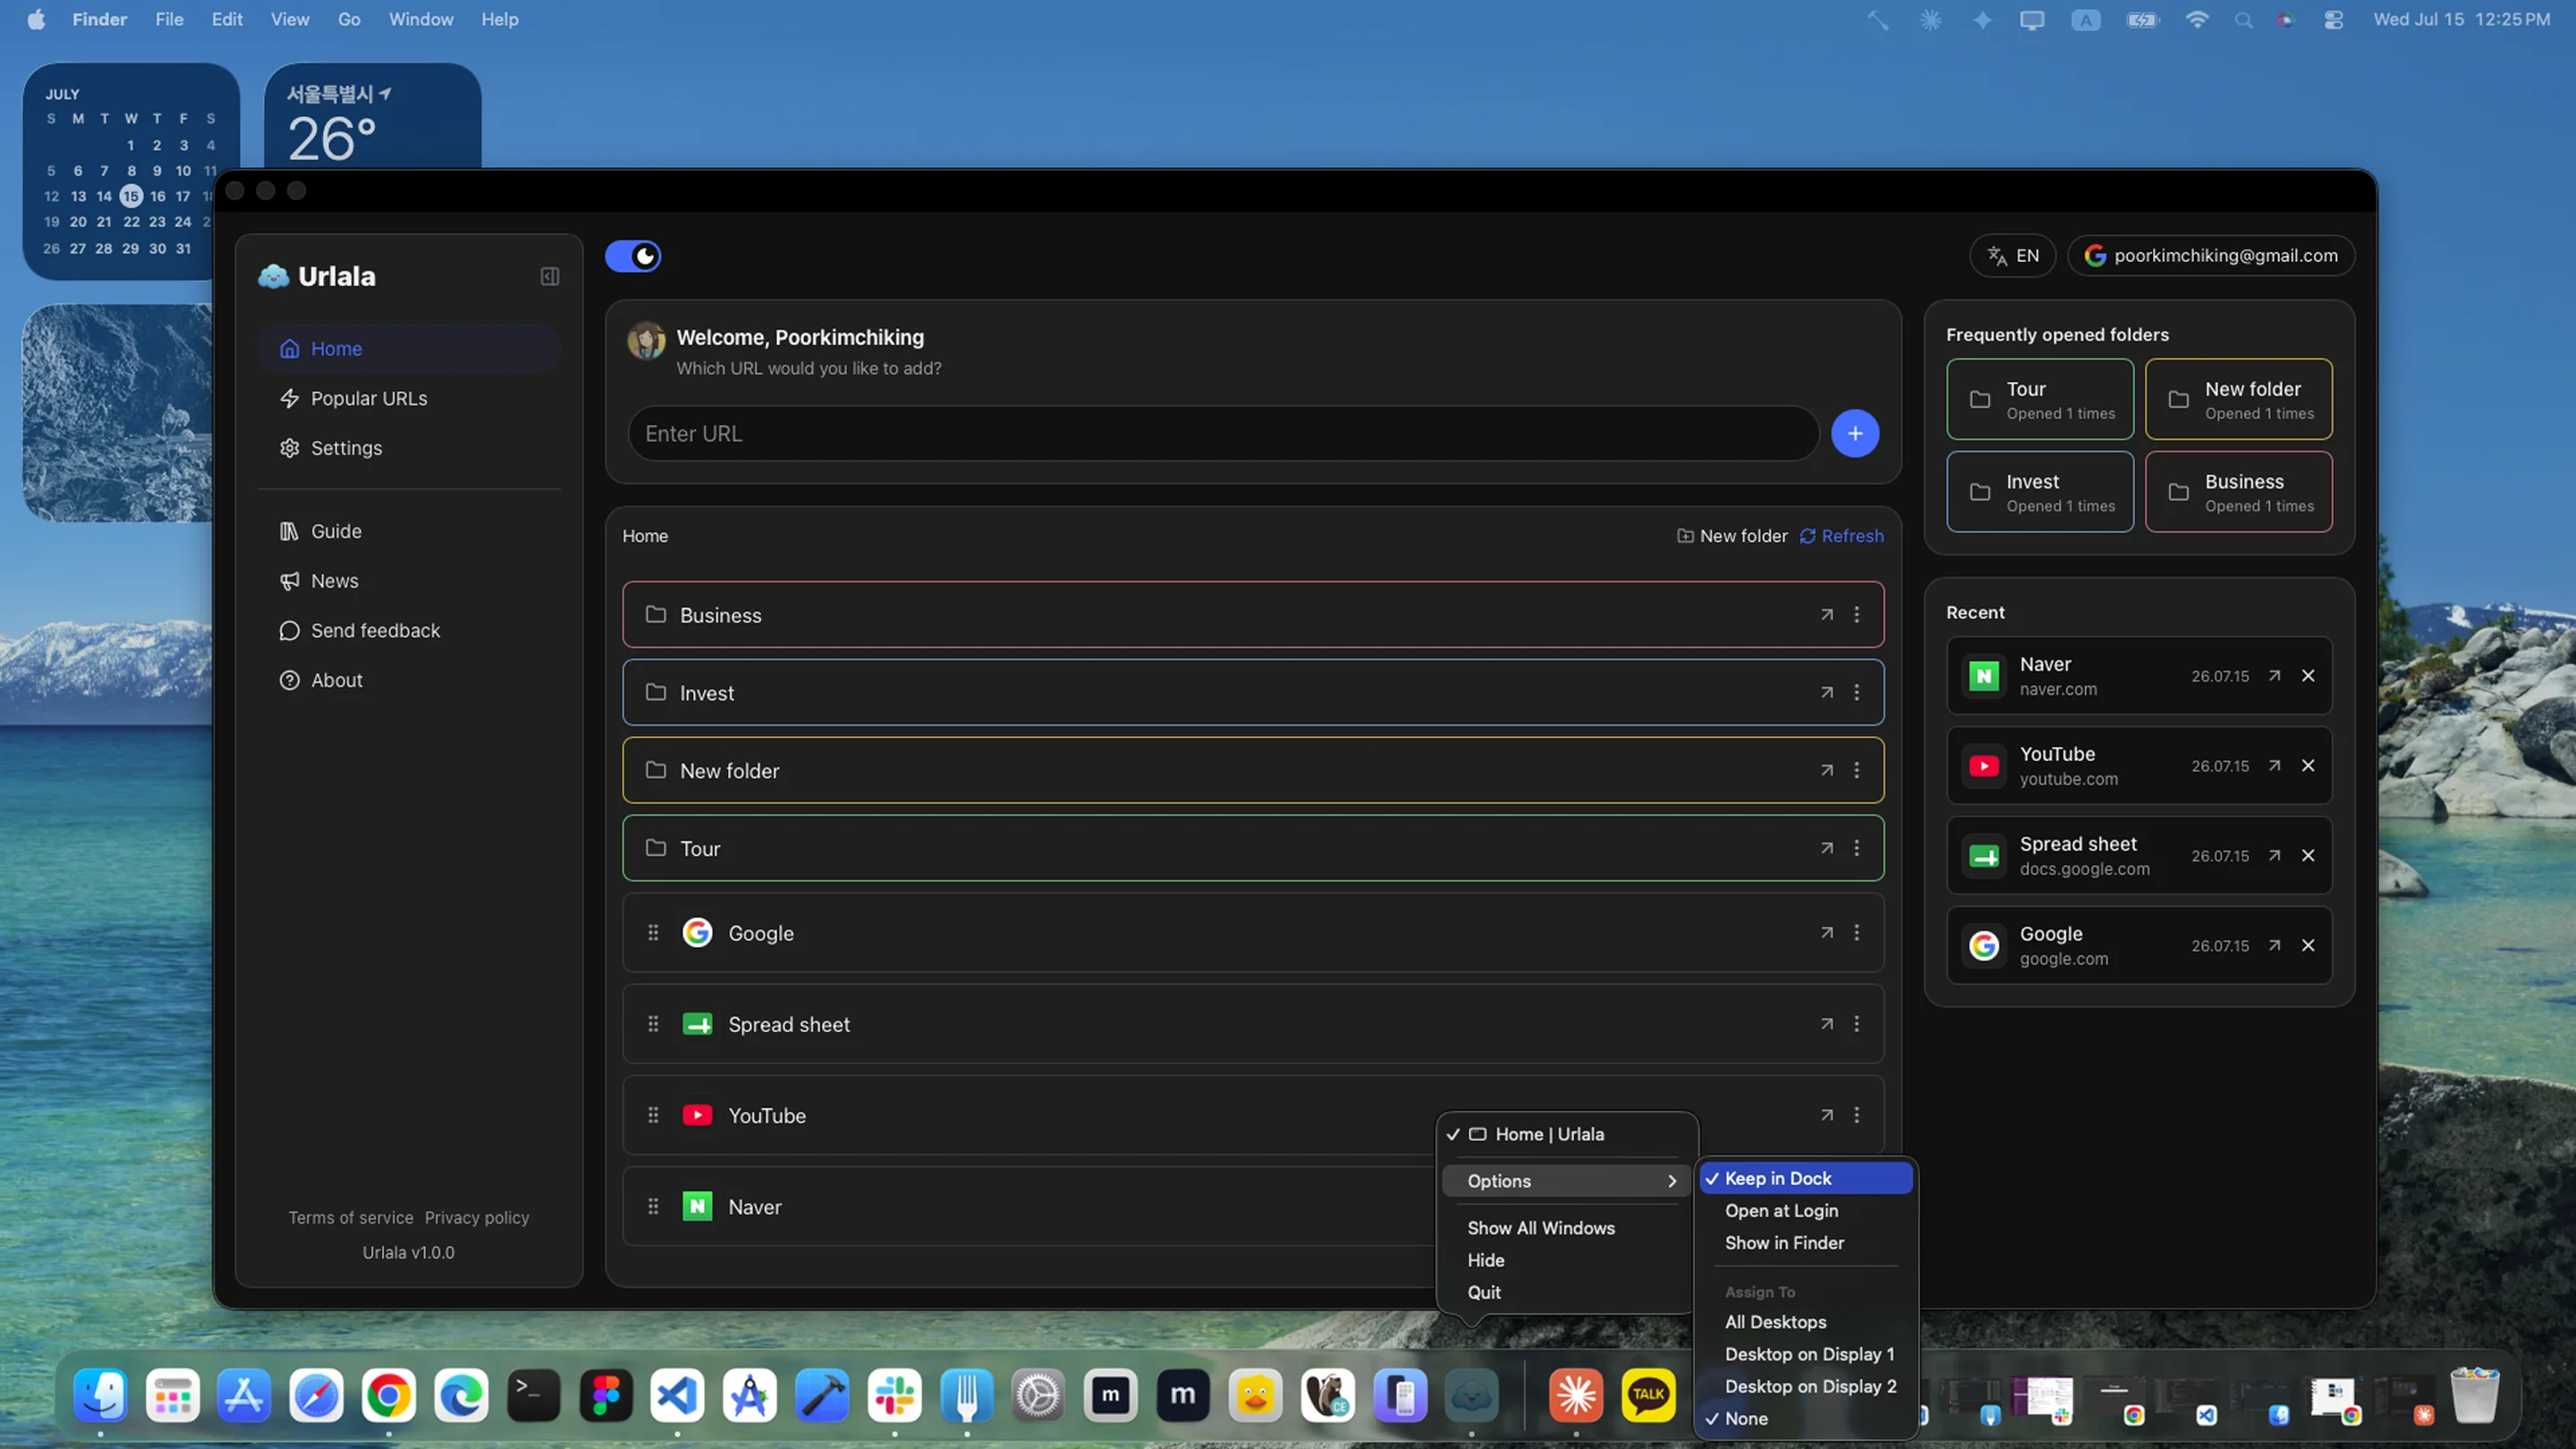
Task: Open Settings in the sidebar
Action: click(408, 448)
